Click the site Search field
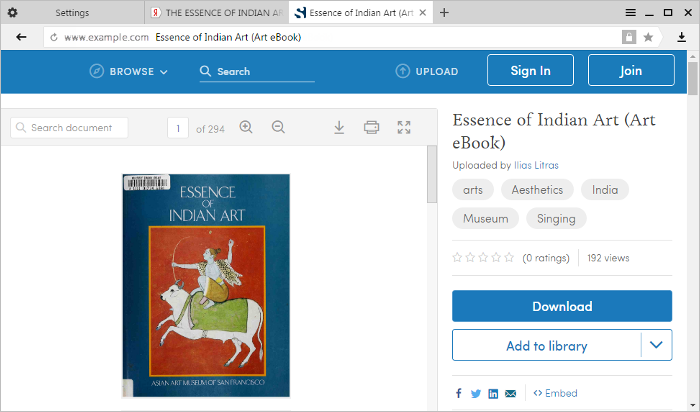The height and width of the screenshot is (412, 700). tap(257, 71)
